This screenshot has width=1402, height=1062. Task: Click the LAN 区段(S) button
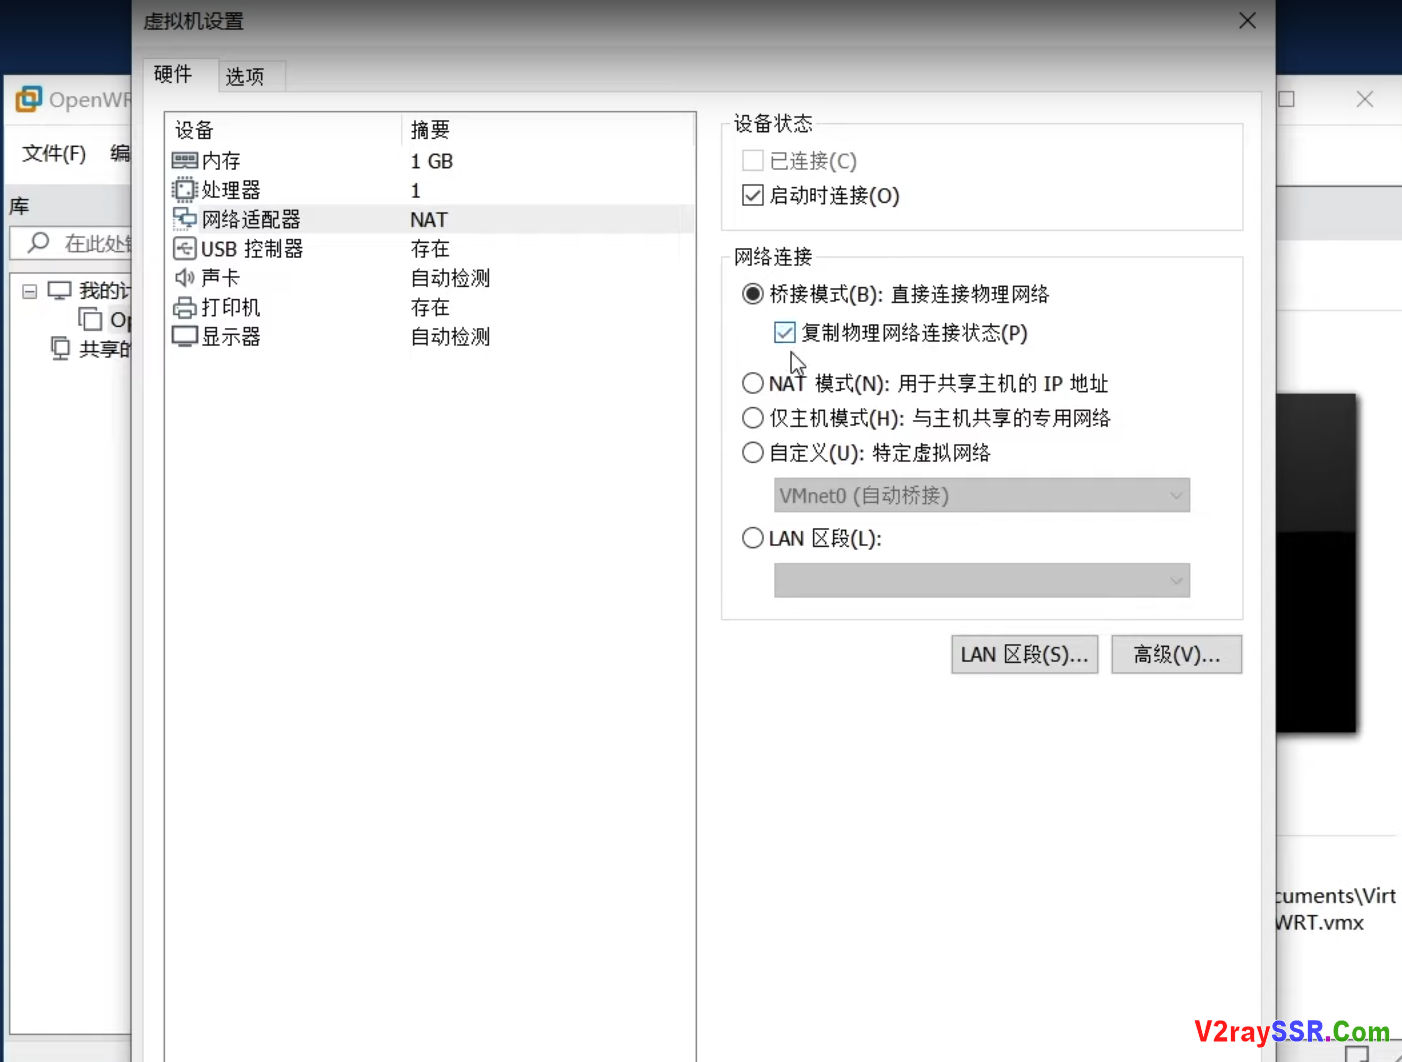(1024, 654)
